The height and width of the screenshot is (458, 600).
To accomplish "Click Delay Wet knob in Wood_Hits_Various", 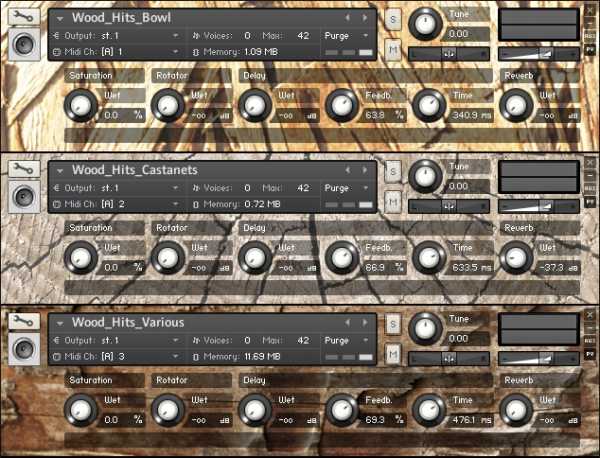I will point(255,410).
